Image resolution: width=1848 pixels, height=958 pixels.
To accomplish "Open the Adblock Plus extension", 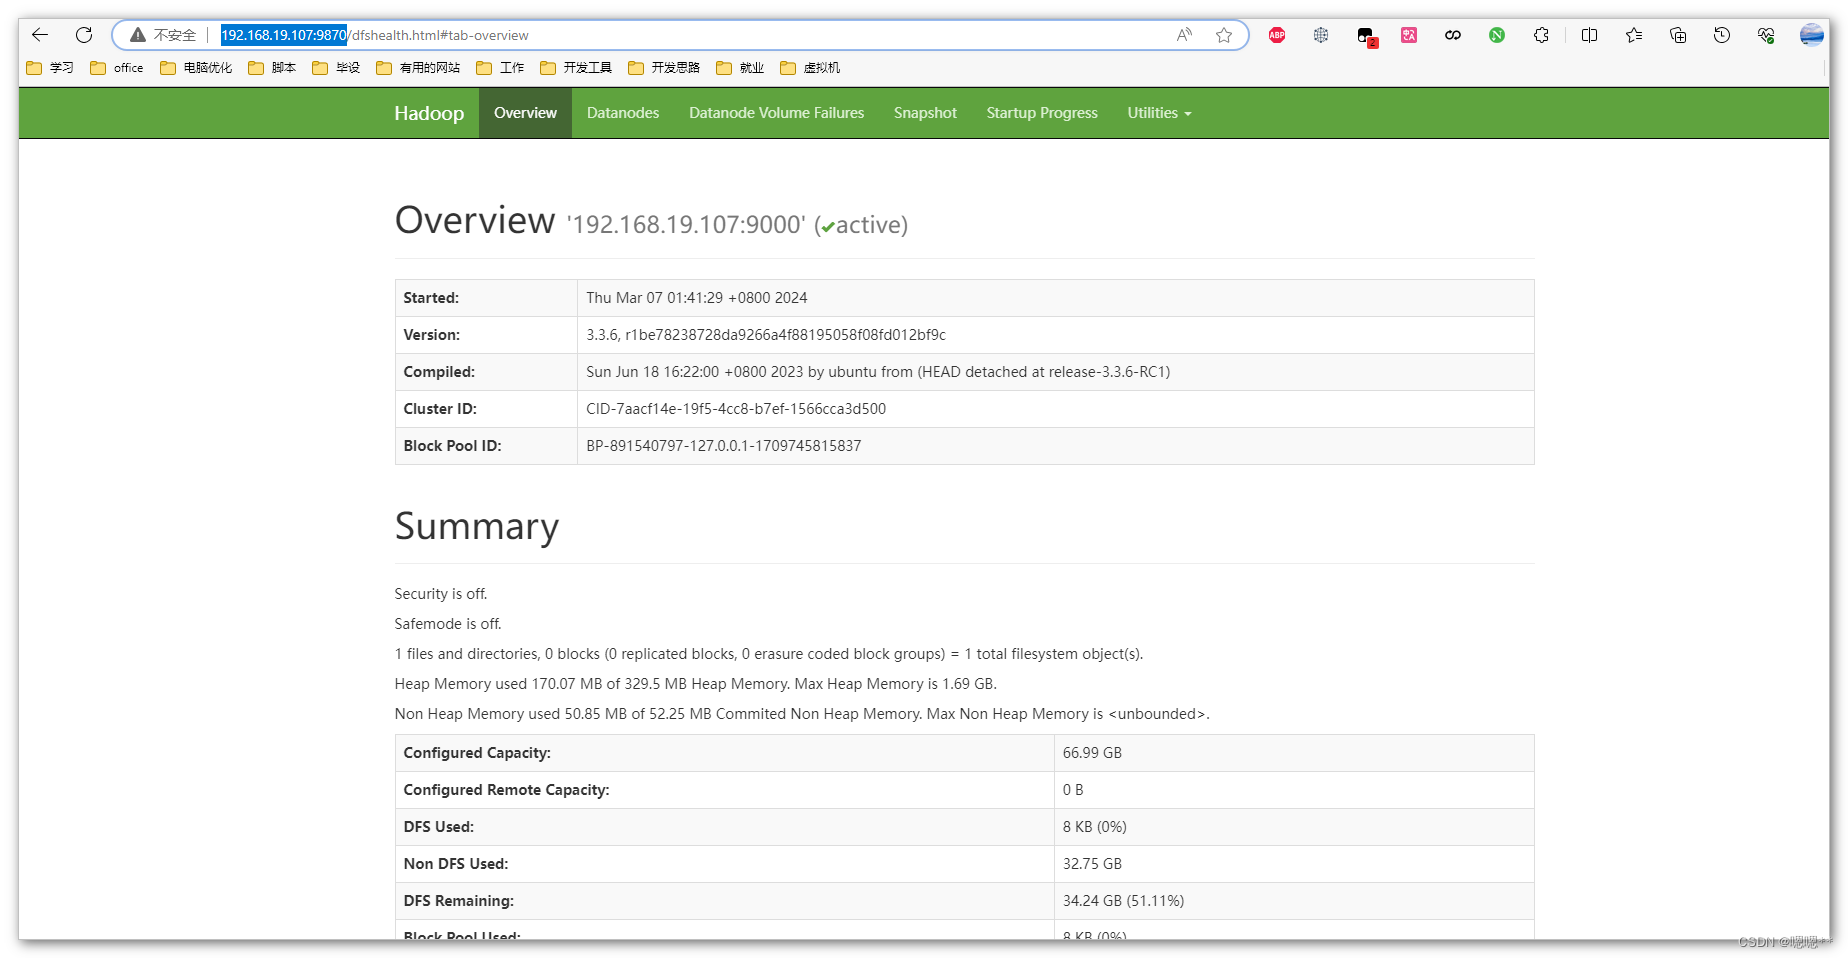I will [1277, 35].
